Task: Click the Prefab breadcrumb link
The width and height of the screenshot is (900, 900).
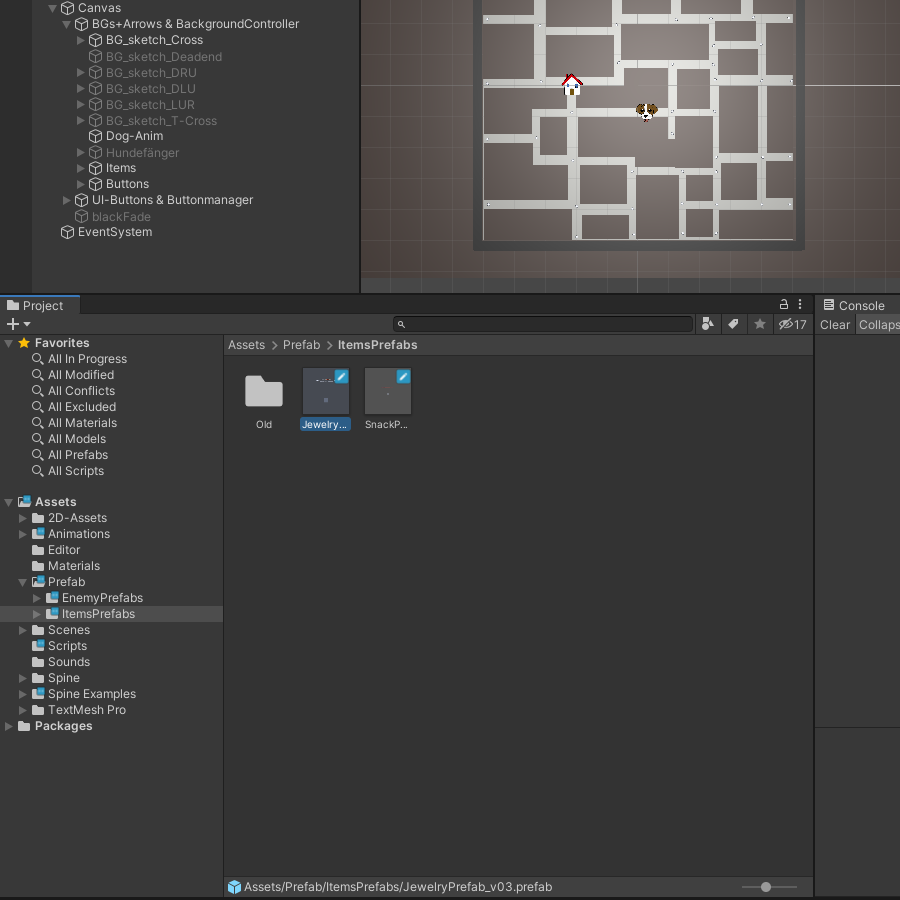Action: point(301,345)
